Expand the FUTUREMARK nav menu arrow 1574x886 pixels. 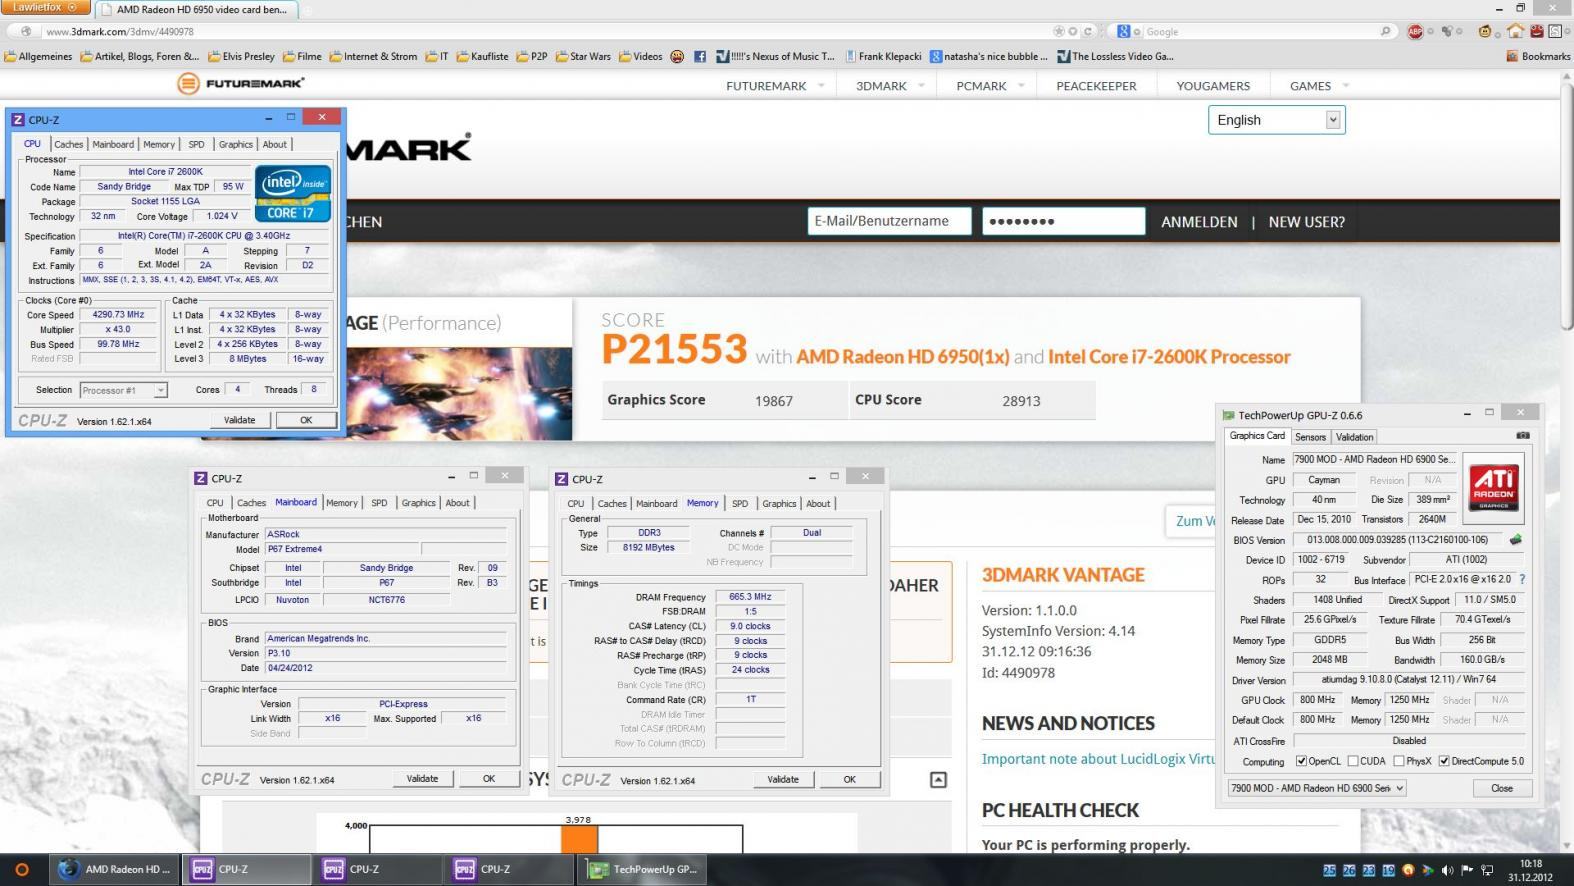coord(821,85)
